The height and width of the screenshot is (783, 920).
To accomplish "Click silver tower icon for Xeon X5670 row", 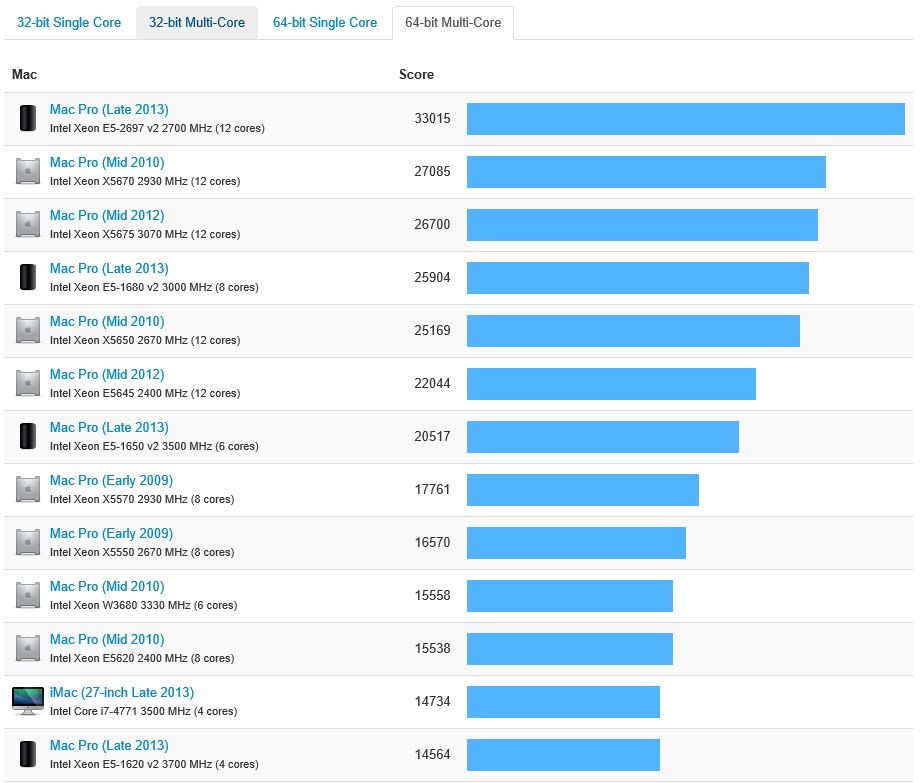I will coord(28,171).
